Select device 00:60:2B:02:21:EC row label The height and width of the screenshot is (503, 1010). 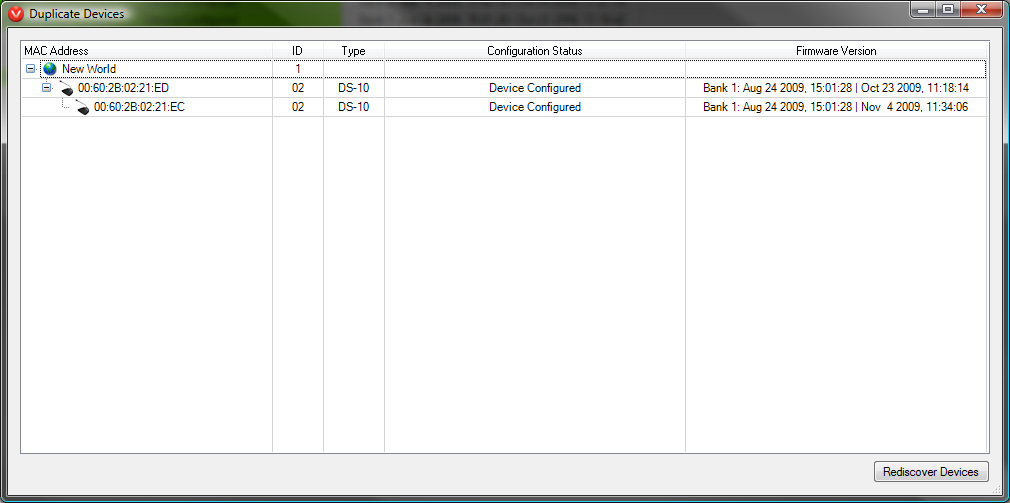139,107
